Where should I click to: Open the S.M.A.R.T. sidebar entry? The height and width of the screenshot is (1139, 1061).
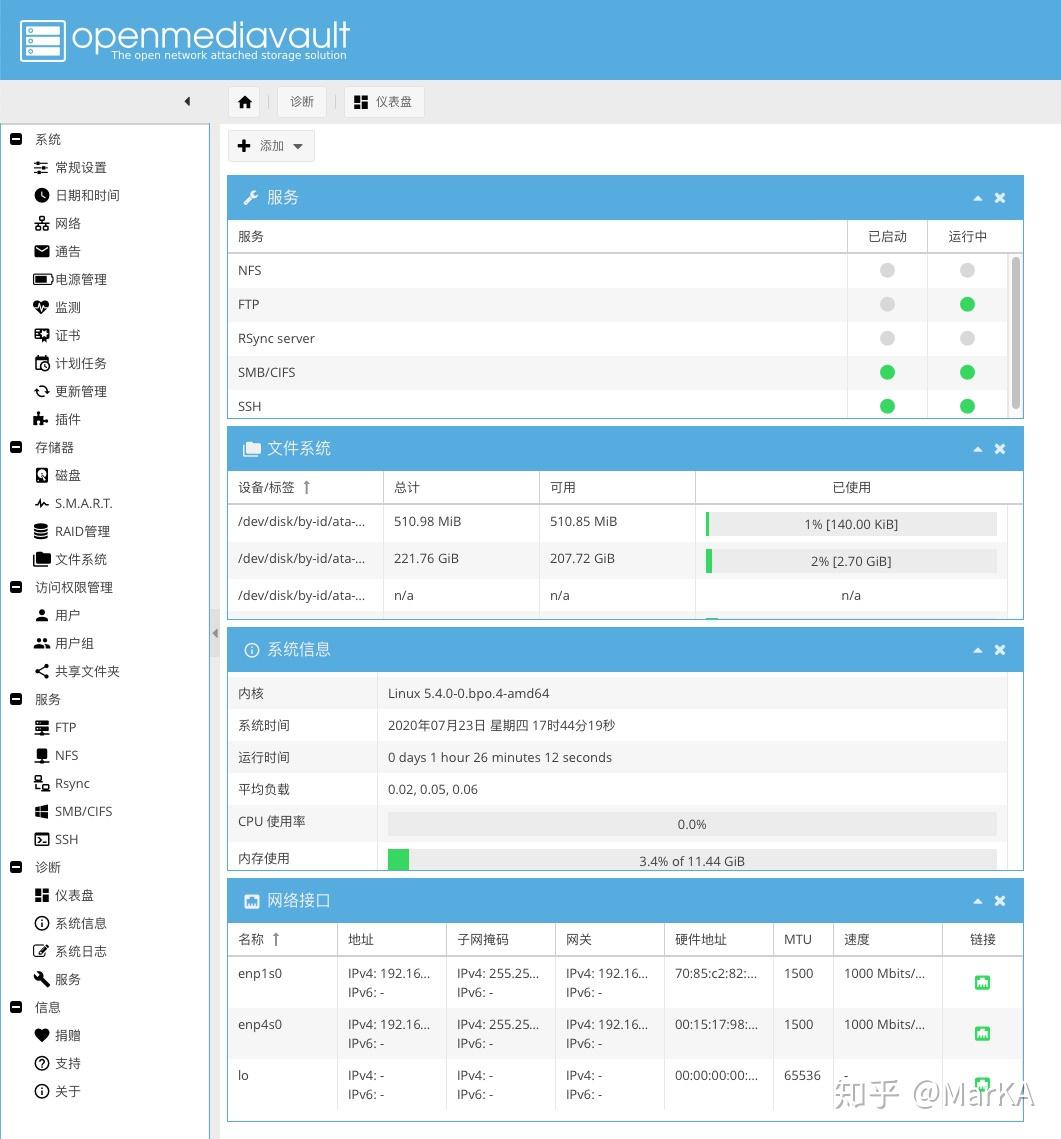(73, 503)
